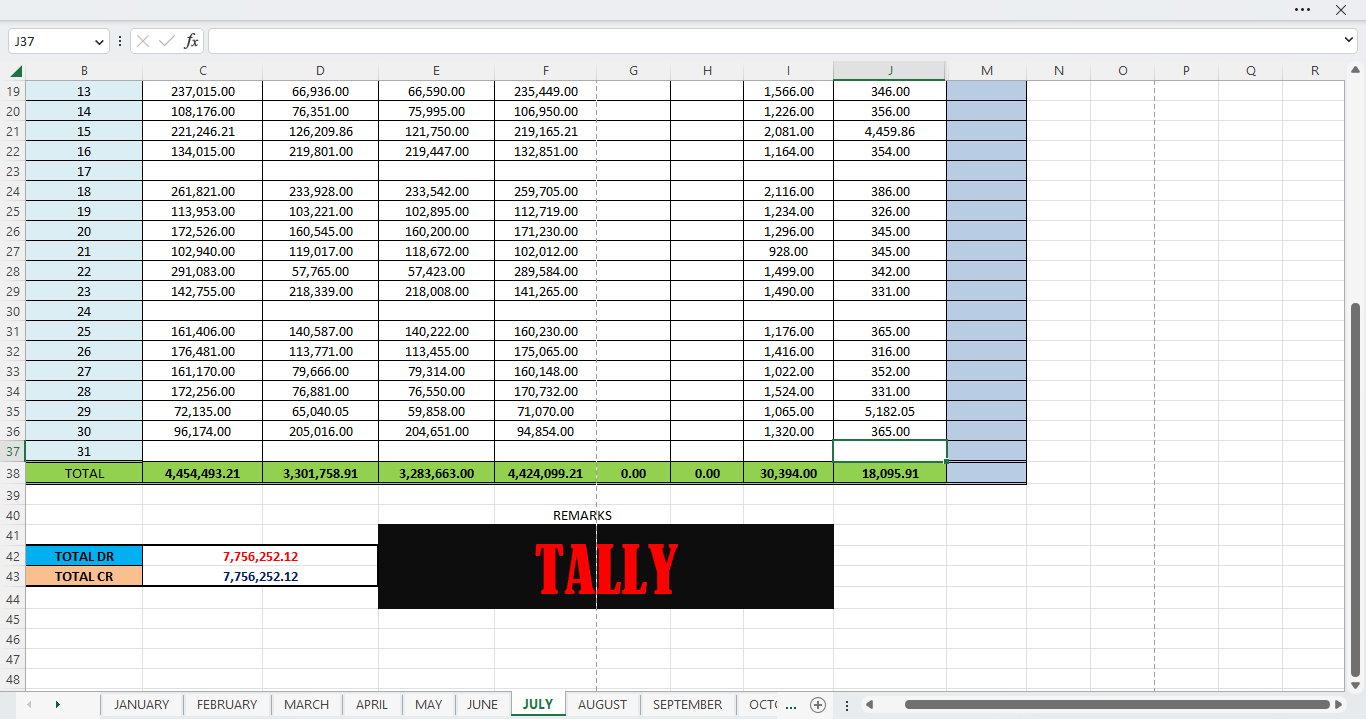
Task: Select row 38 header
Action: 13,473
